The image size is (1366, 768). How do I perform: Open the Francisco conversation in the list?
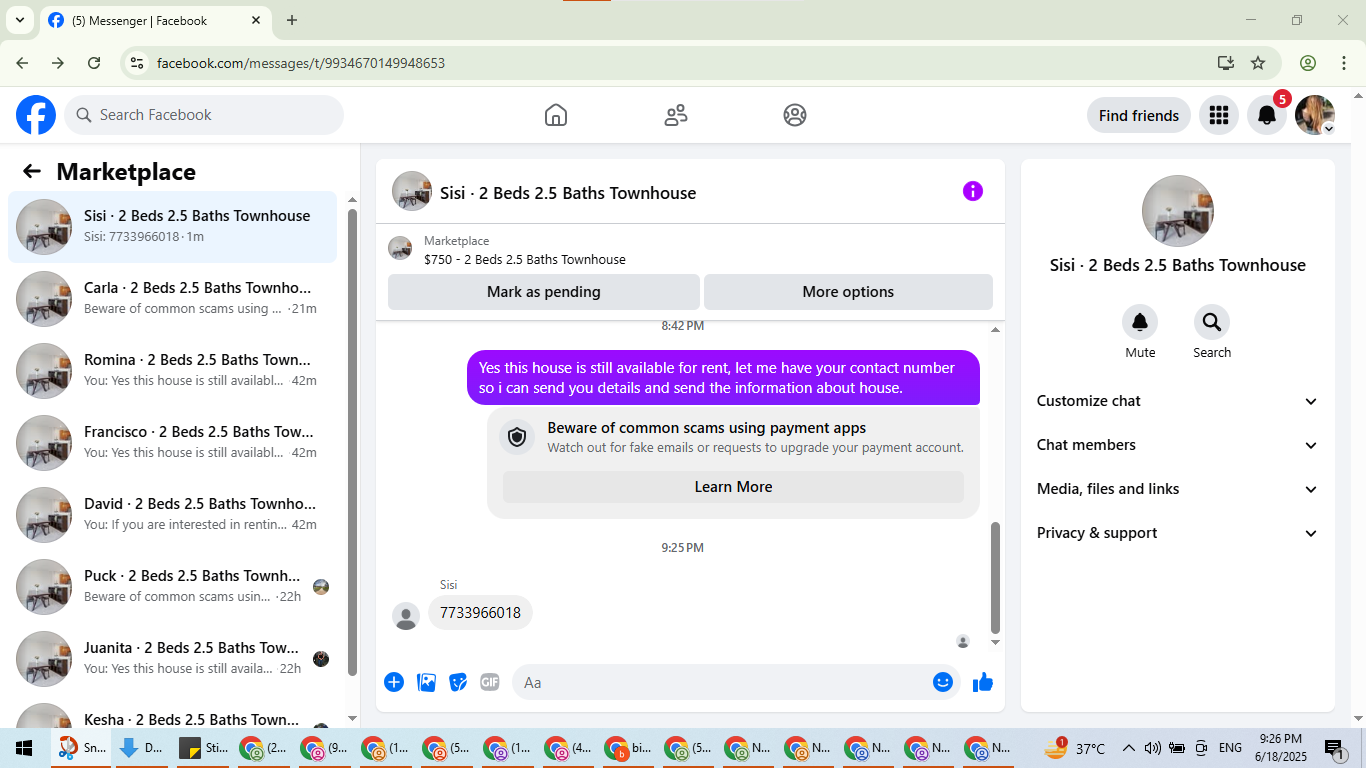172,443
